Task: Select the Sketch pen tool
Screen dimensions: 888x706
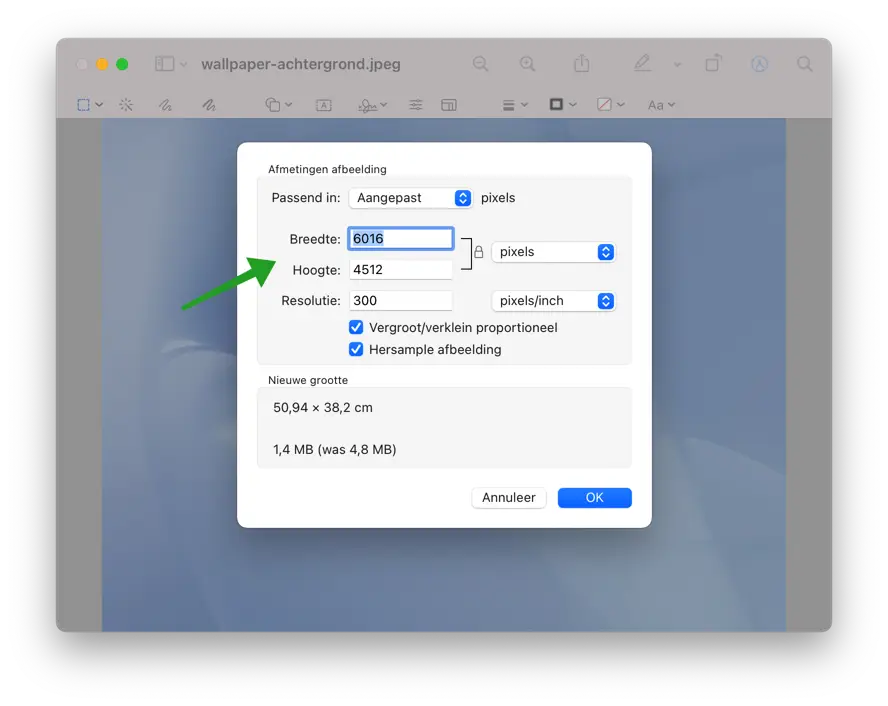Action: pyautogui.click(x=165, y=105)
